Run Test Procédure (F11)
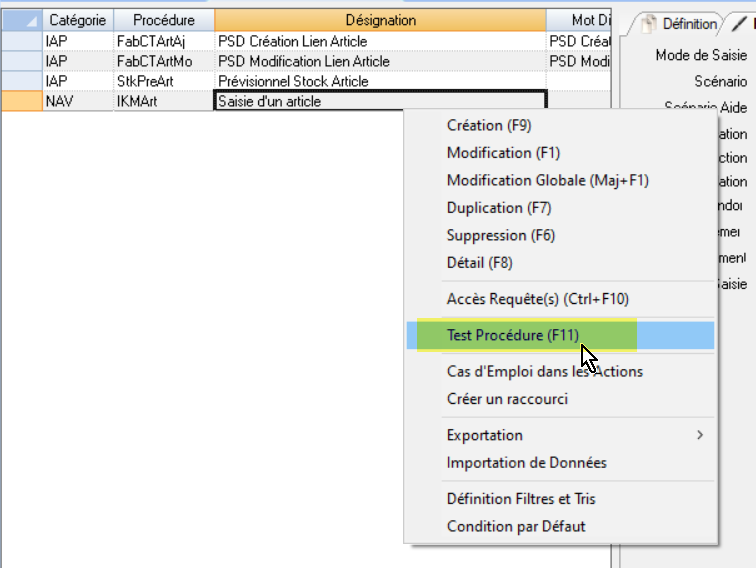Image resolution: width=756 pixels, height=568 pixels. (512, 335)
